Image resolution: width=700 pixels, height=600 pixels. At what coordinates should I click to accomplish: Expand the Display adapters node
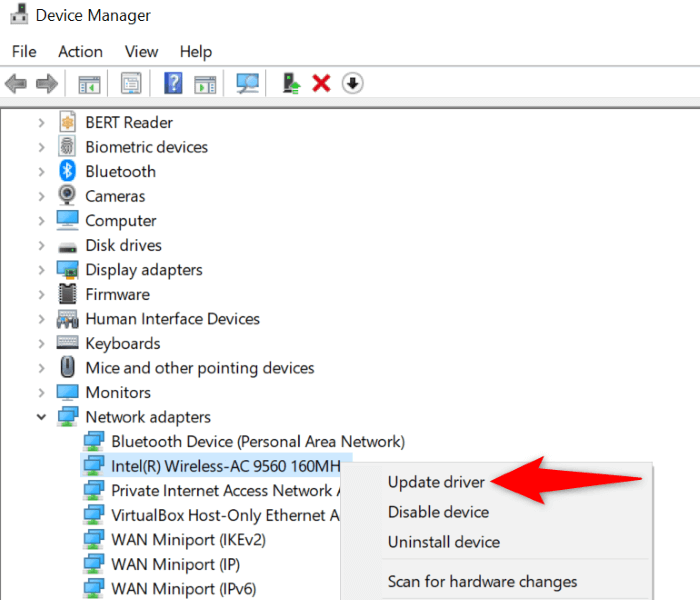41,270
